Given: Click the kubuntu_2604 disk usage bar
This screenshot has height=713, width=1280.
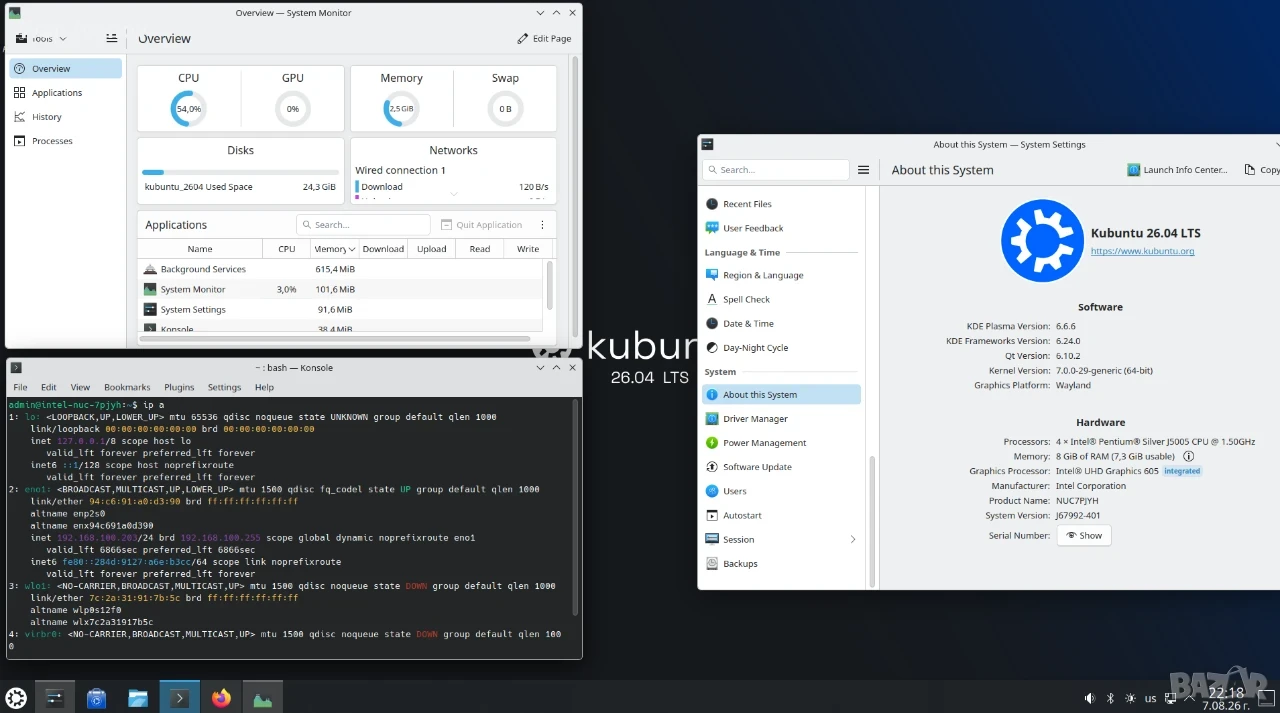Looking at the screenshot, I should (240, 172).
